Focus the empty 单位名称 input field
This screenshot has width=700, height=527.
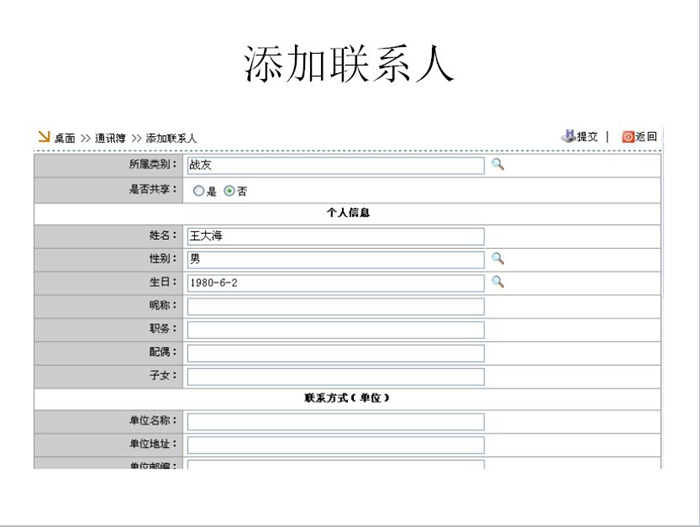336,422
